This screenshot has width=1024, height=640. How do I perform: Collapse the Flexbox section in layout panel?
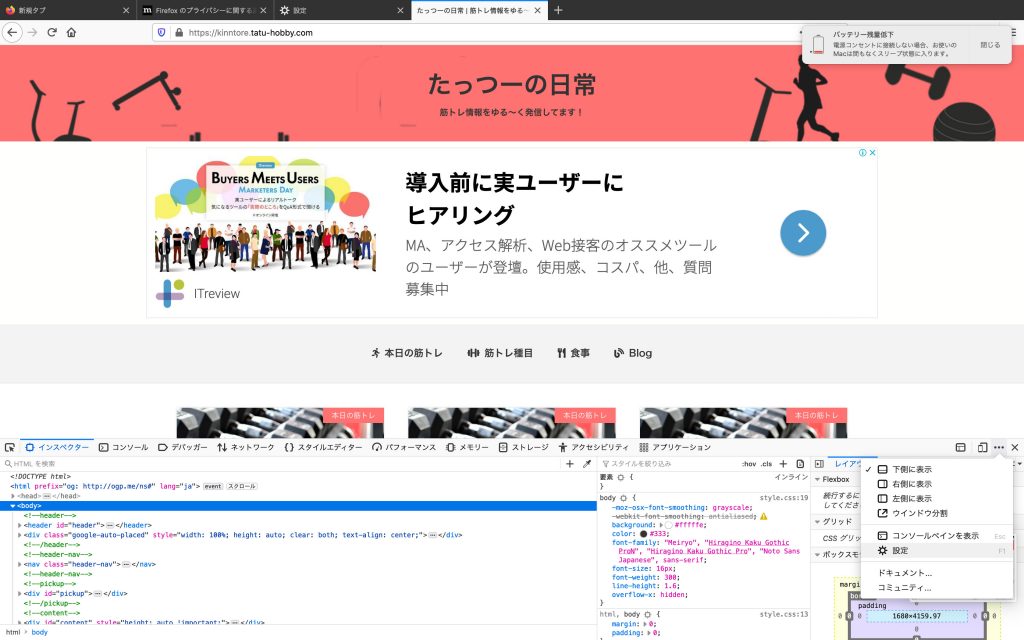817,480
